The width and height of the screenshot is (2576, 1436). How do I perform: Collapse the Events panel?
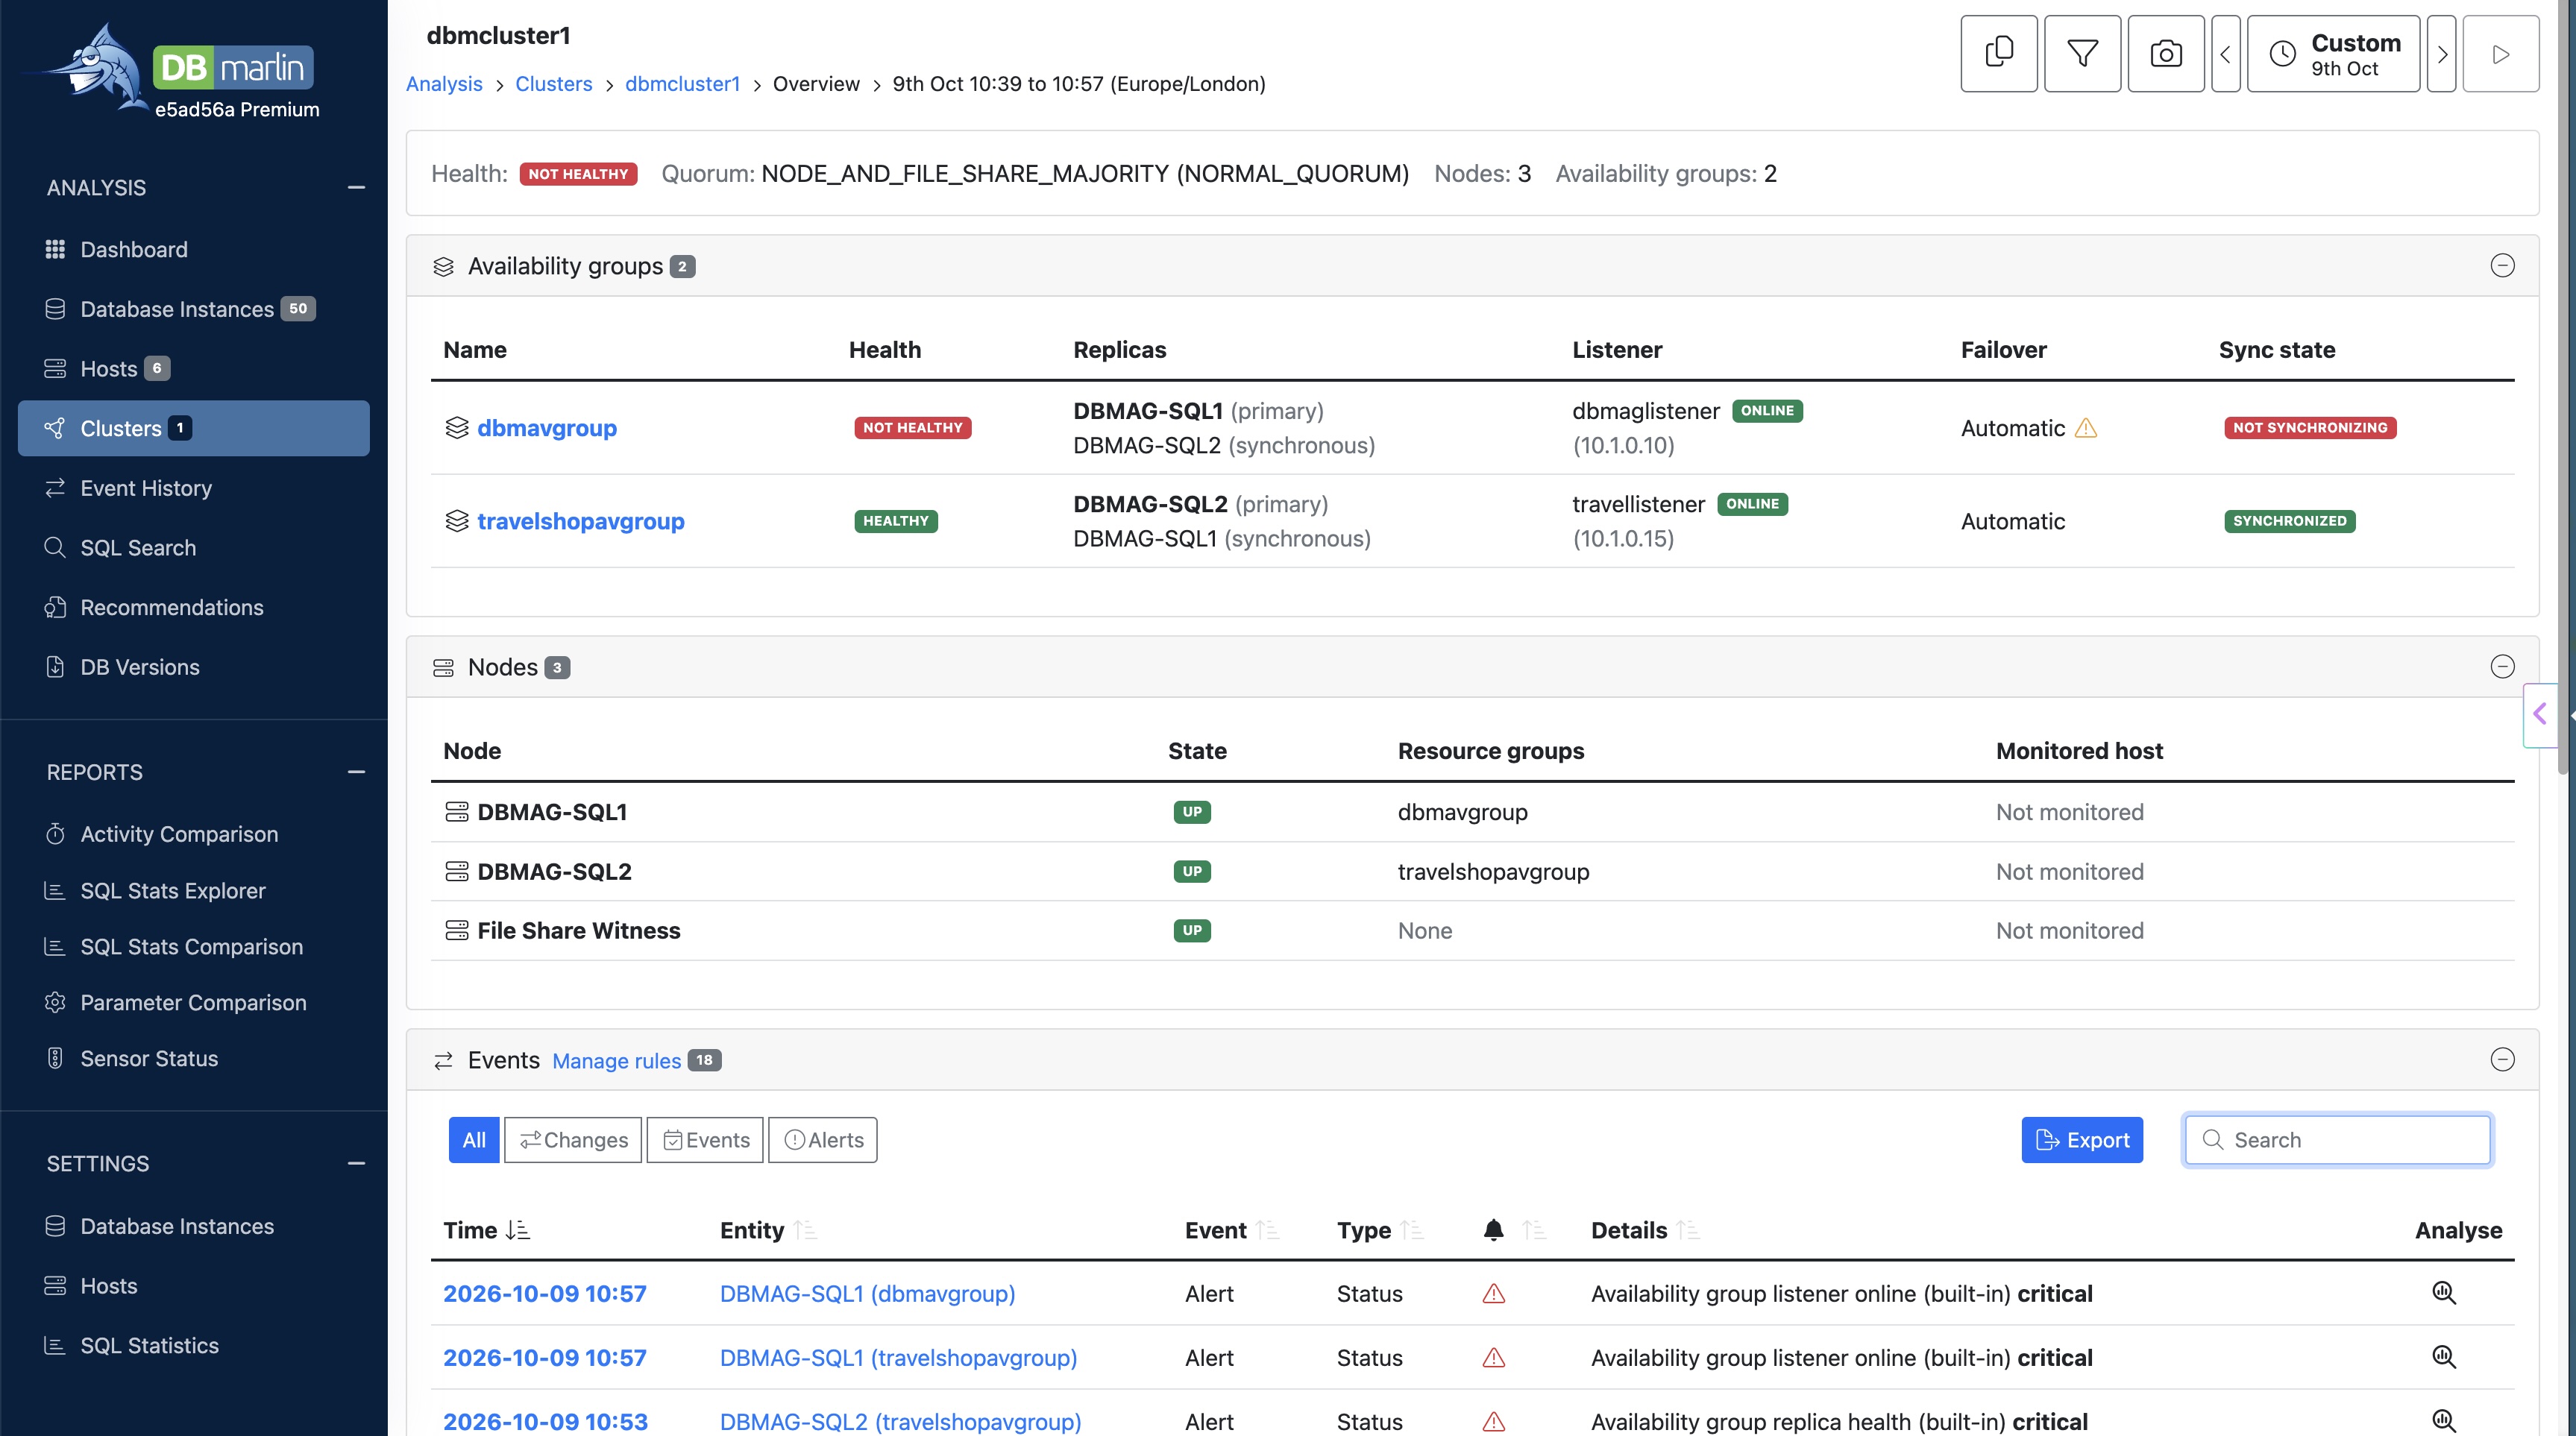(x=2502, y=1060)
